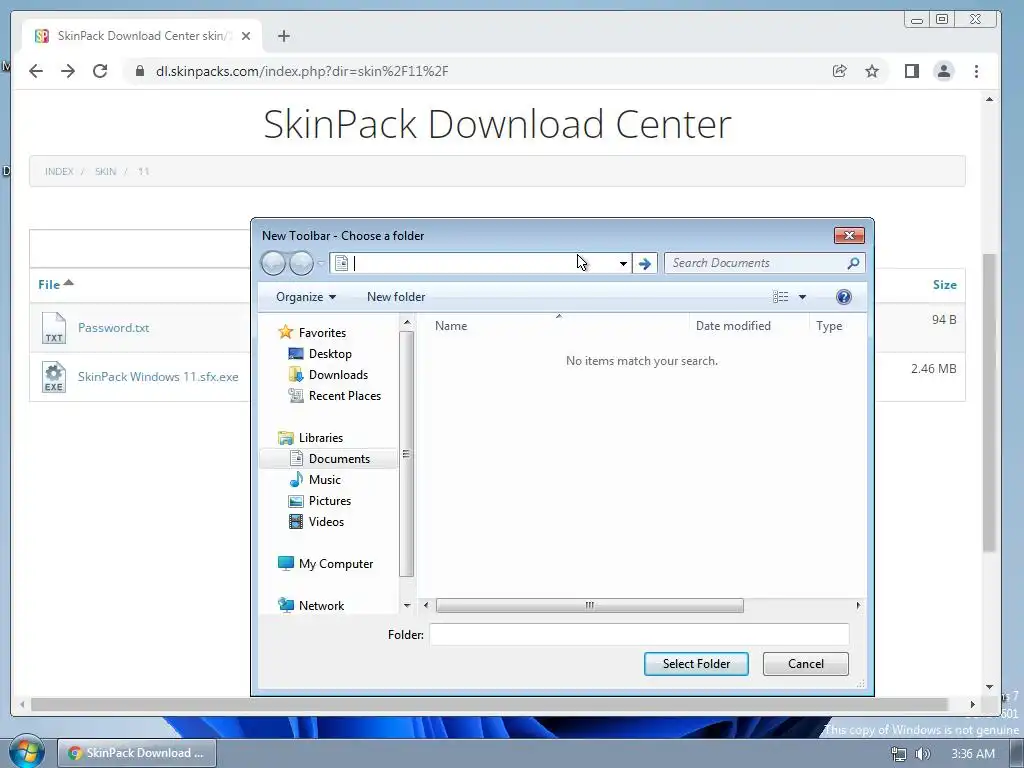The image size is (1024, 768).
Task: Create a New folder
Action: click(x=396, y=297)
